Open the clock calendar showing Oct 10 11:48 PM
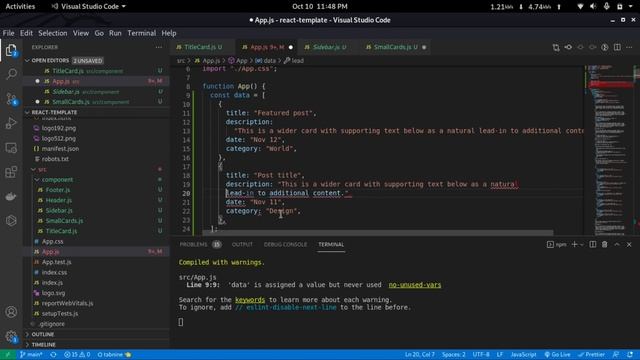Screen dimensions: 640x360 [x=320, y=7]
